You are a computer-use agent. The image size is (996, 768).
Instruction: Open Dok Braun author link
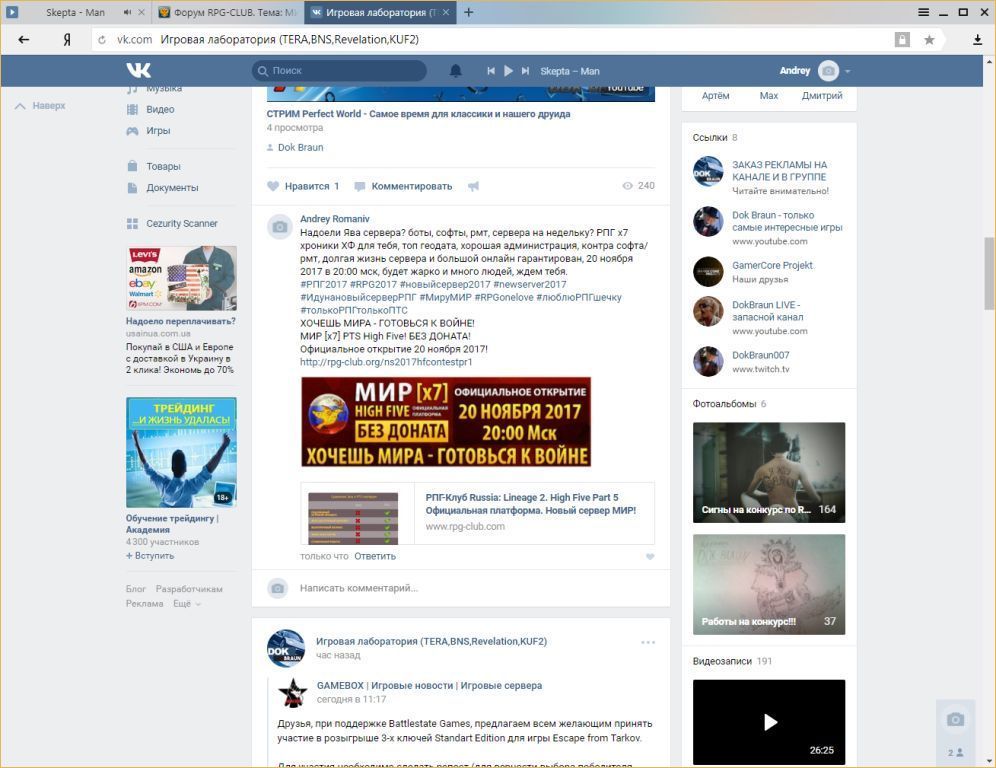click(x=300, y=147)
